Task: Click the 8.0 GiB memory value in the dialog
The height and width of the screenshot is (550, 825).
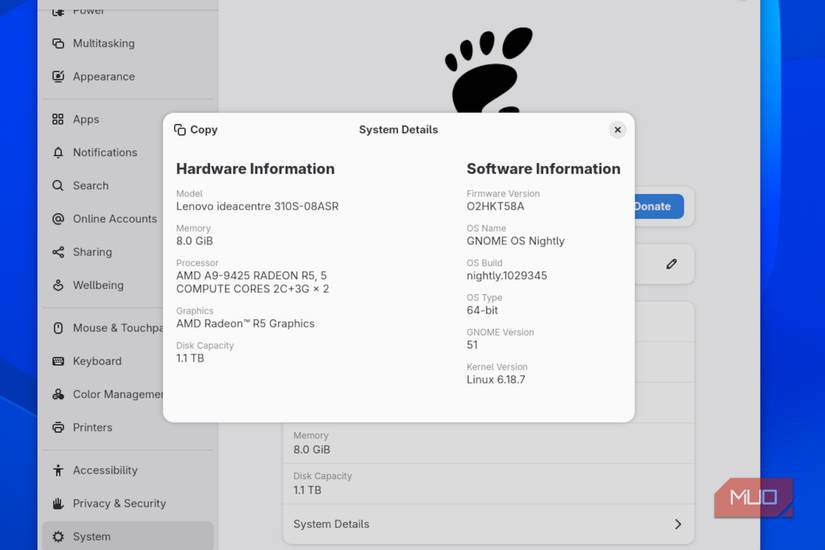Action: [195, 241]
